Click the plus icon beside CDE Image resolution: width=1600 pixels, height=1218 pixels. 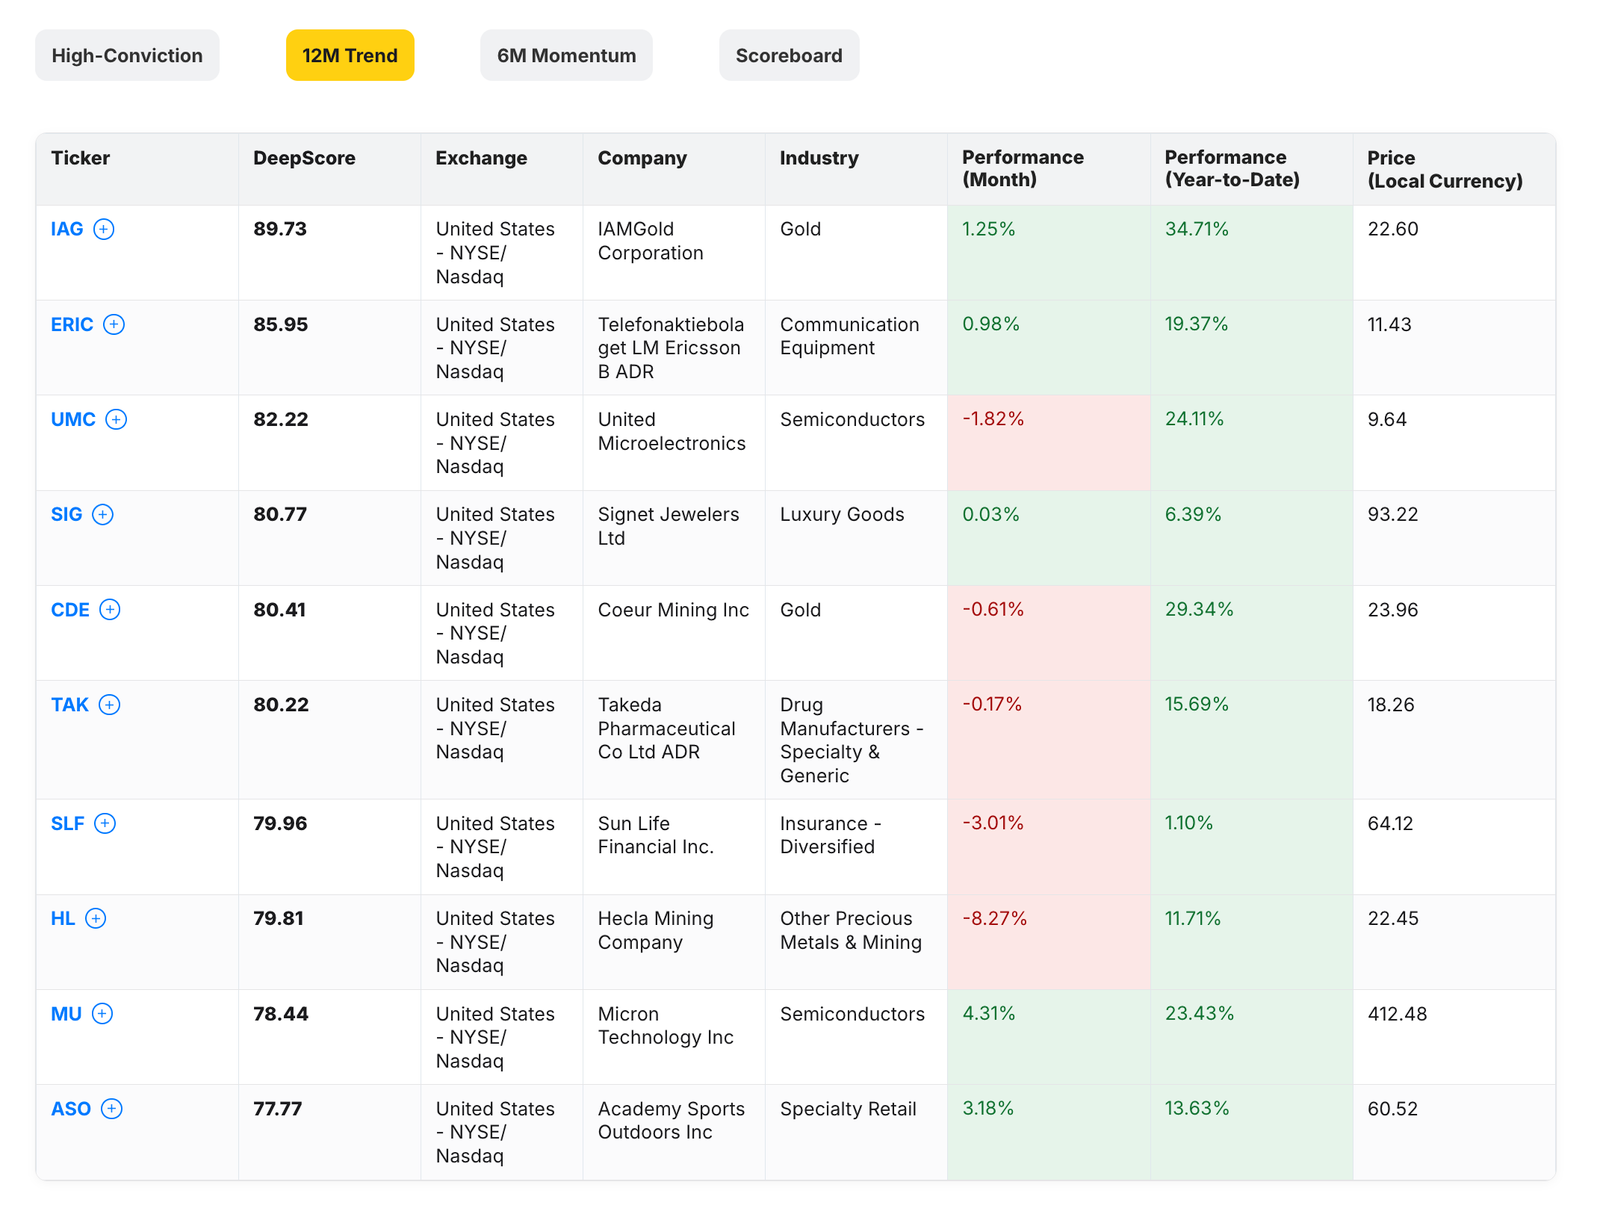pyautogui.click(x=111, y=609)
